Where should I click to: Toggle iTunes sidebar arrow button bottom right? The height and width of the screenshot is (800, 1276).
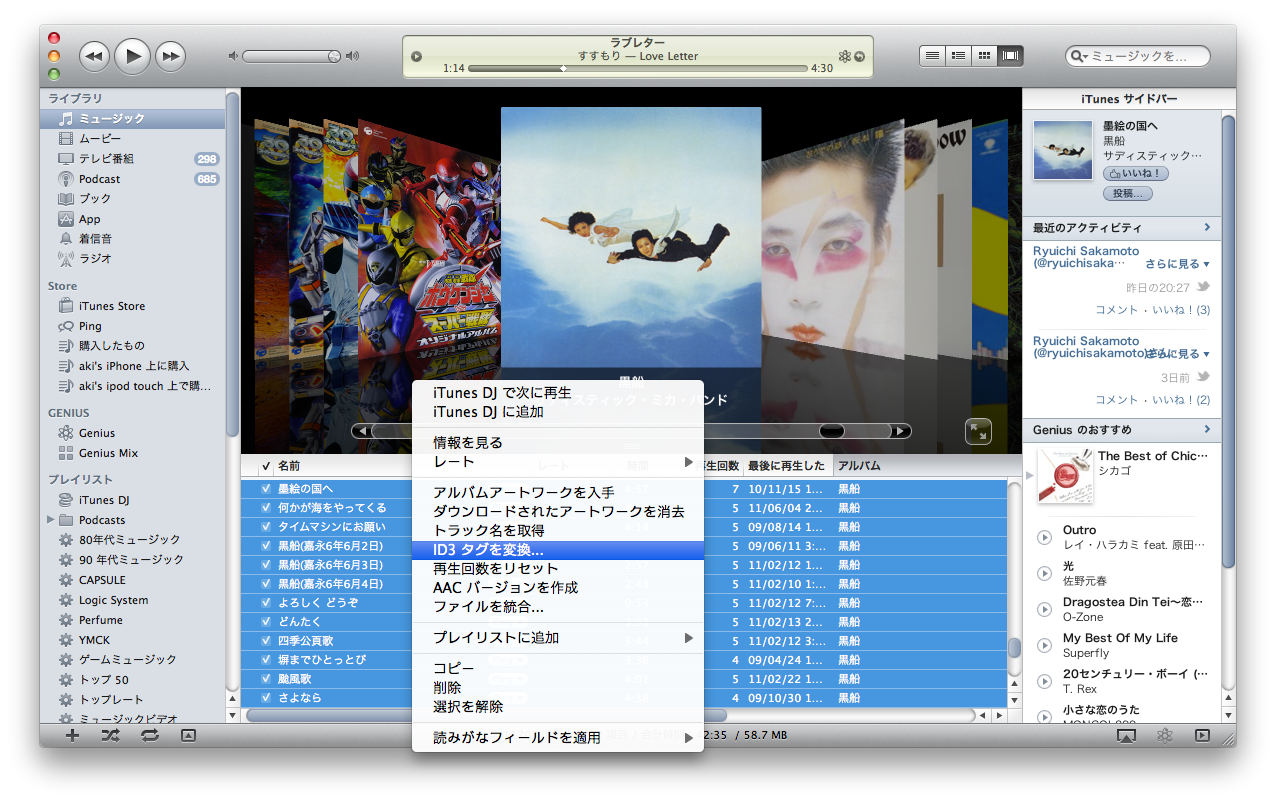click(1202, 735)
